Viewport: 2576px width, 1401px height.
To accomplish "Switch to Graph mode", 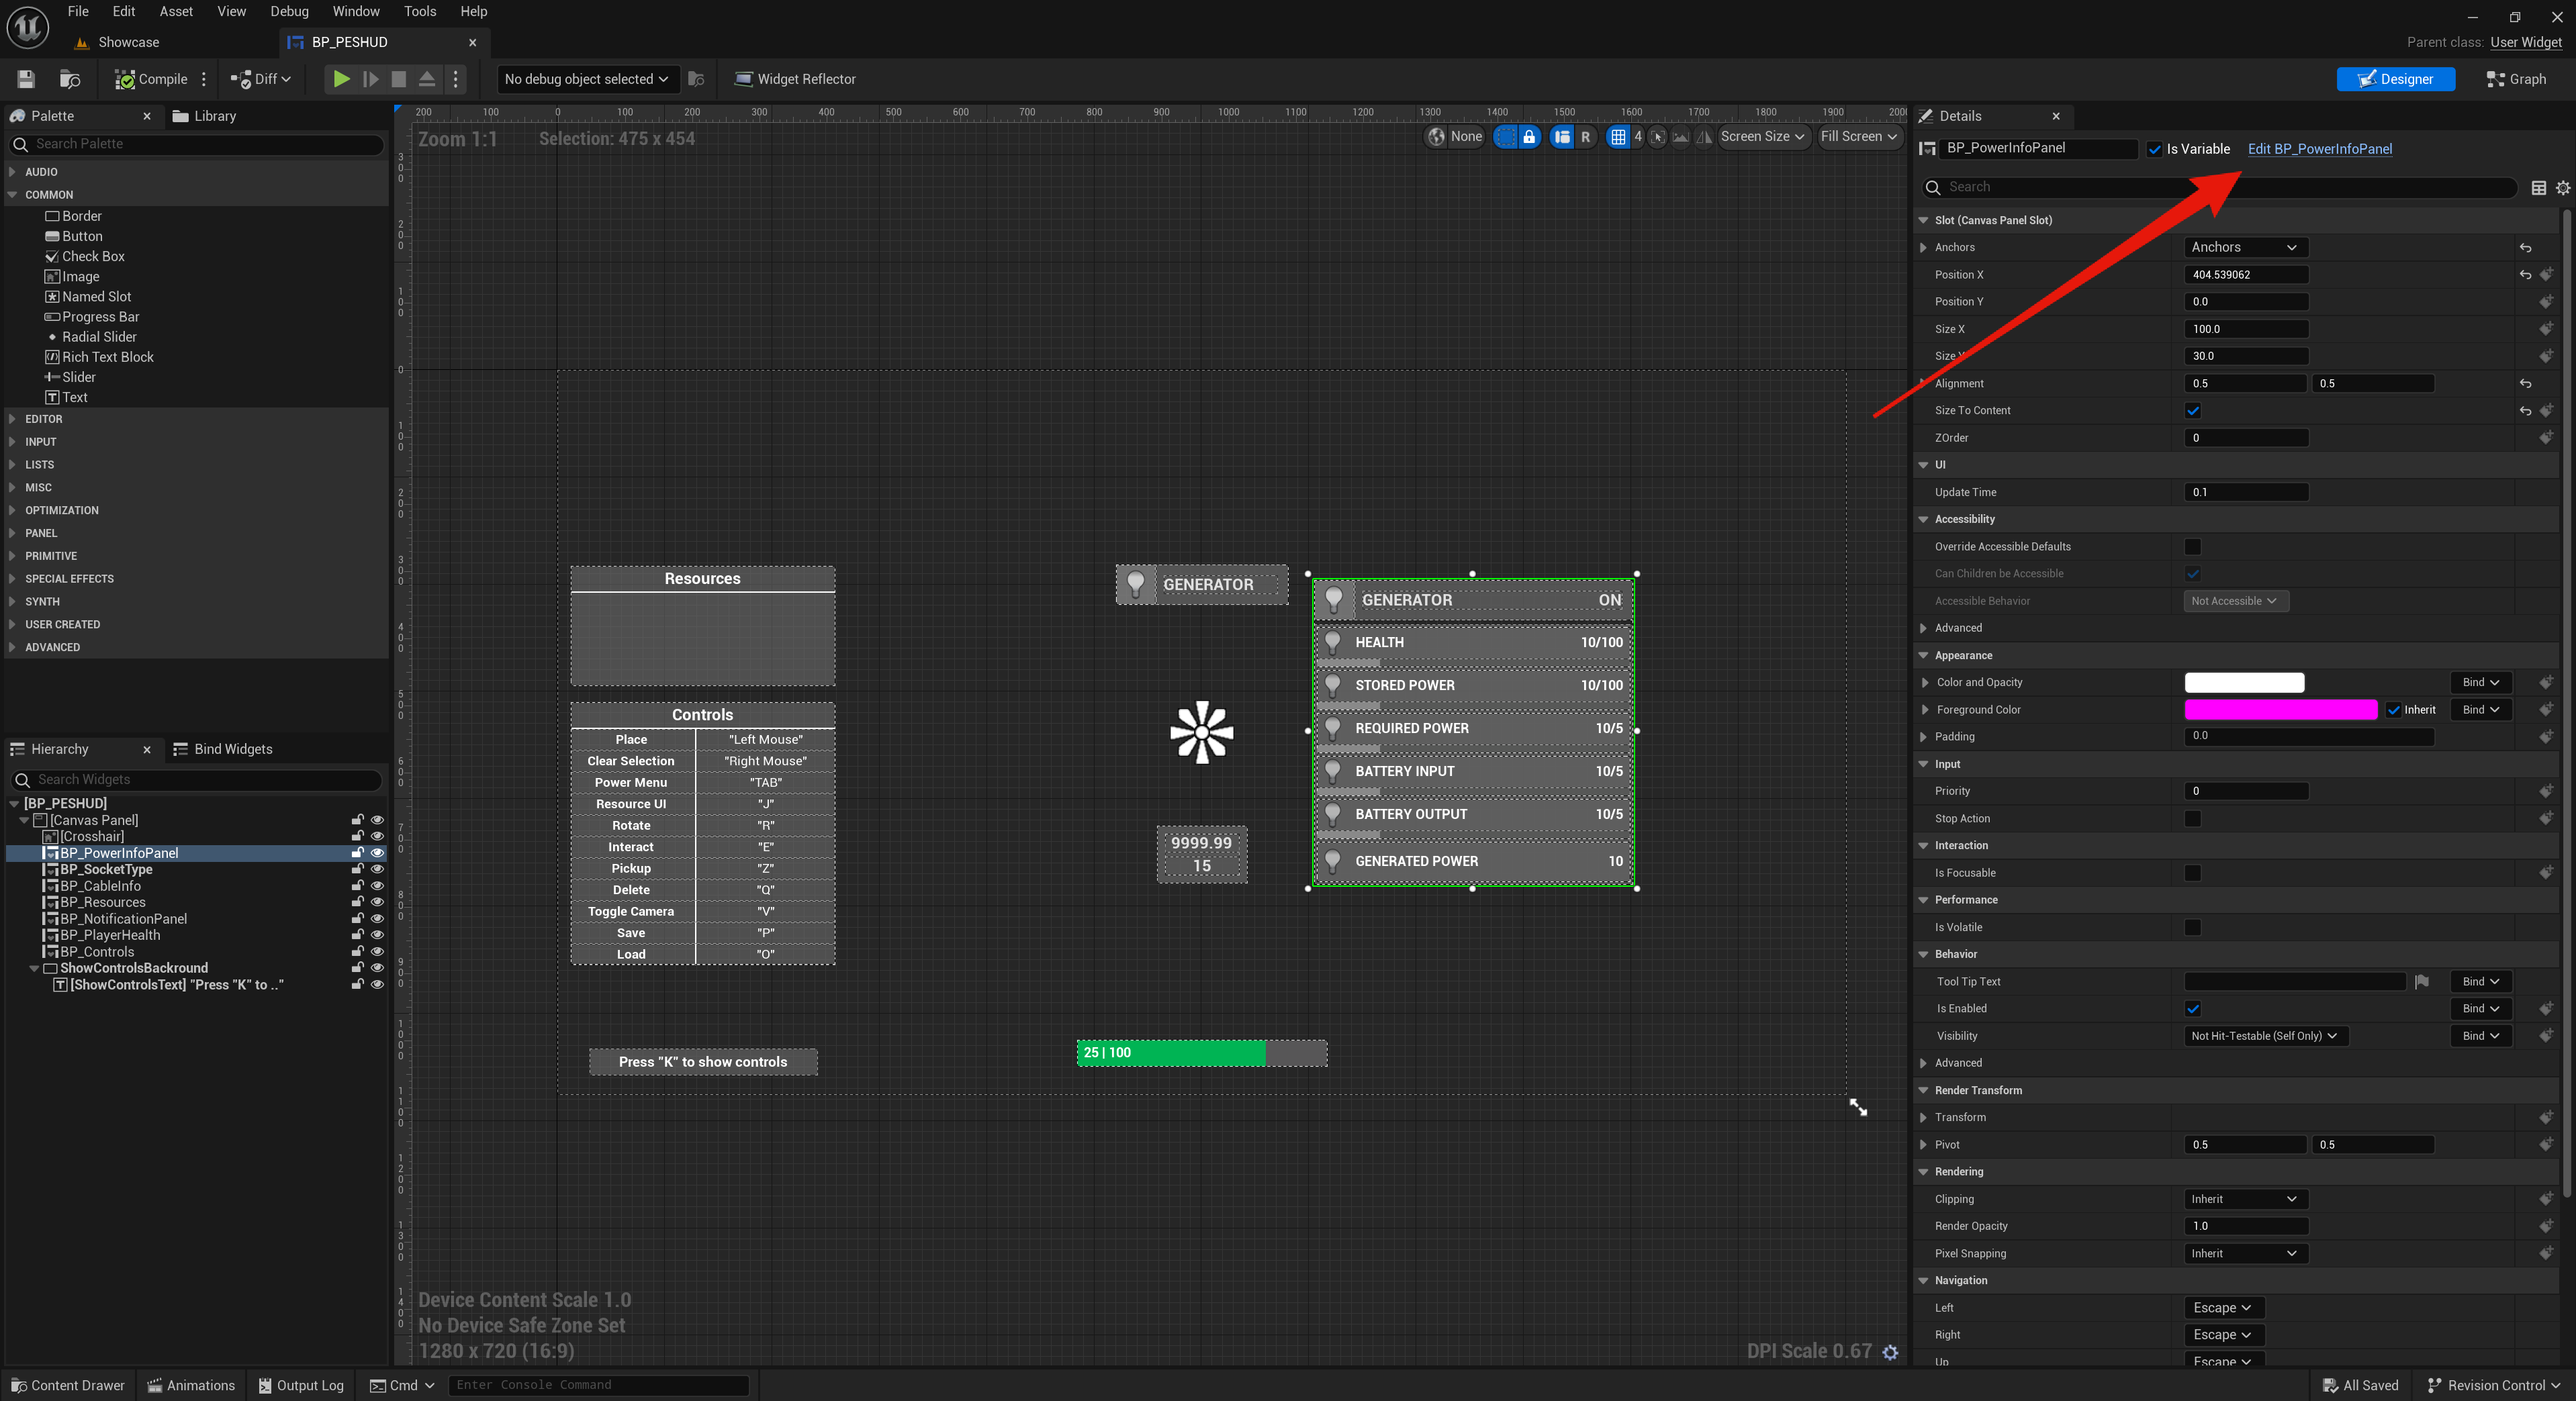I will [x=2516, y=79].
